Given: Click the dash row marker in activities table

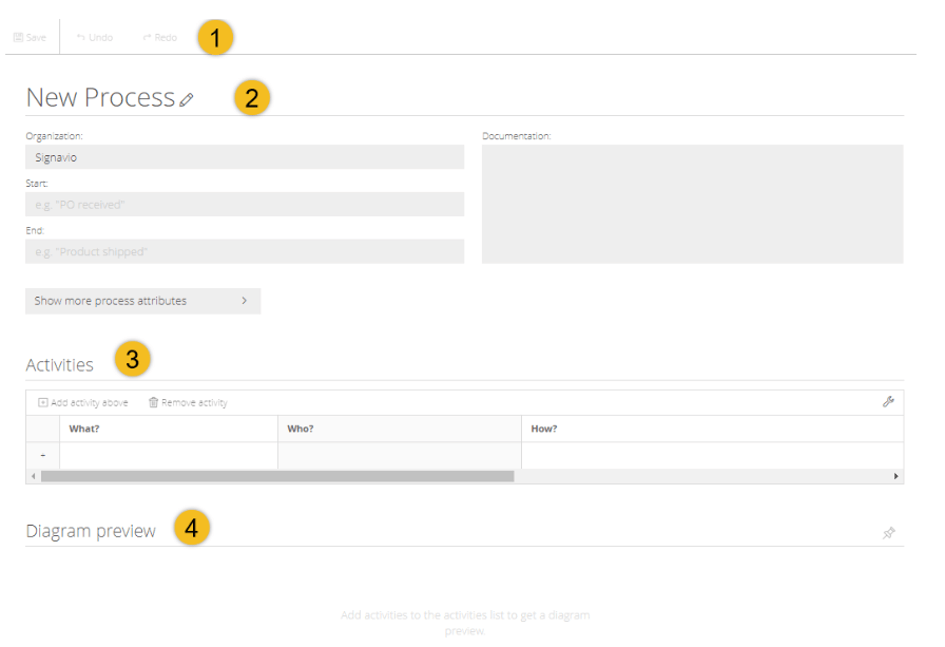Looking at the screenshot, I should pyautogui.click(x=43, y=455).
